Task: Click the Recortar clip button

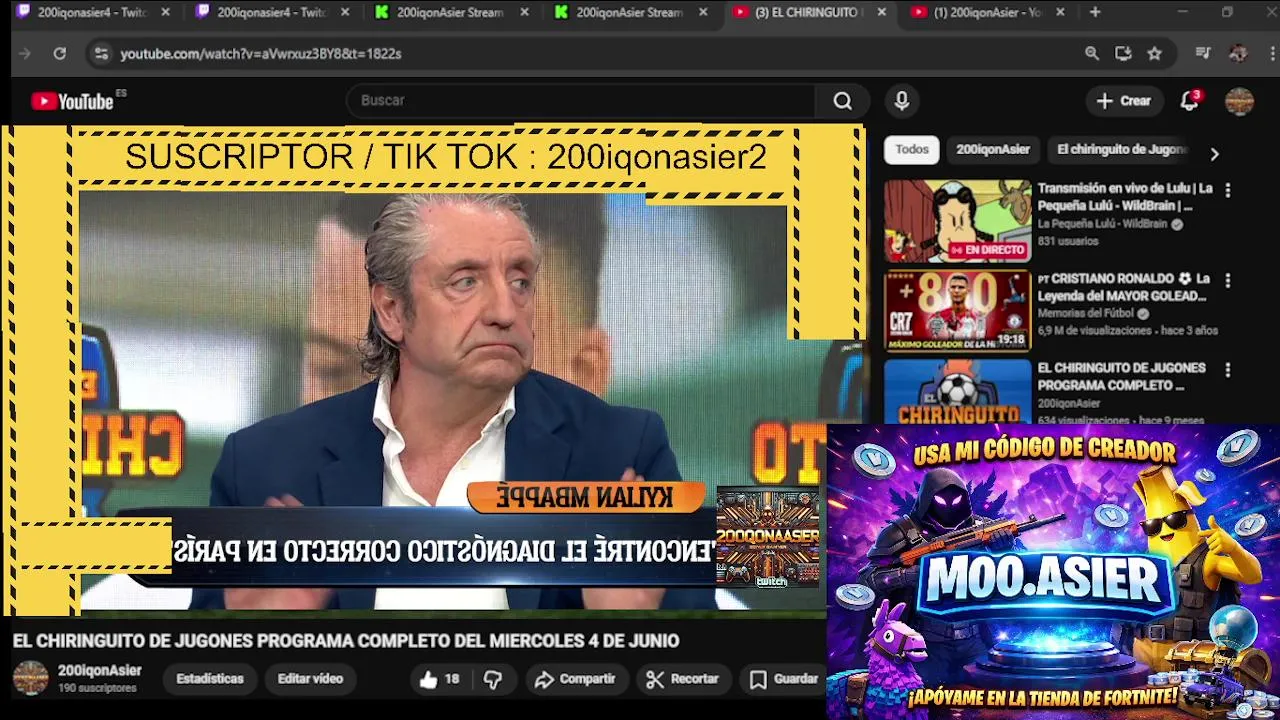Action: click(683, 679)
